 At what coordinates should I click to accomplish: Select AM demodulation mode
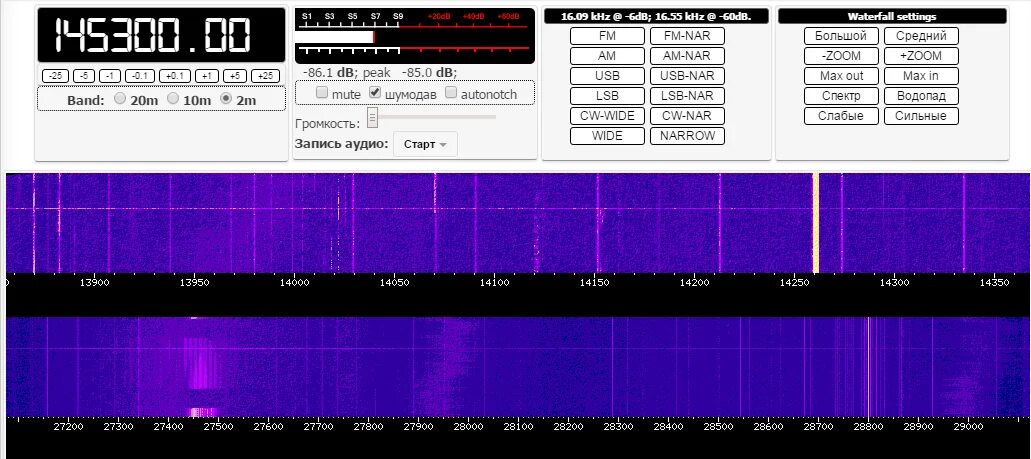pyautogui.click(x=607, y=56)
